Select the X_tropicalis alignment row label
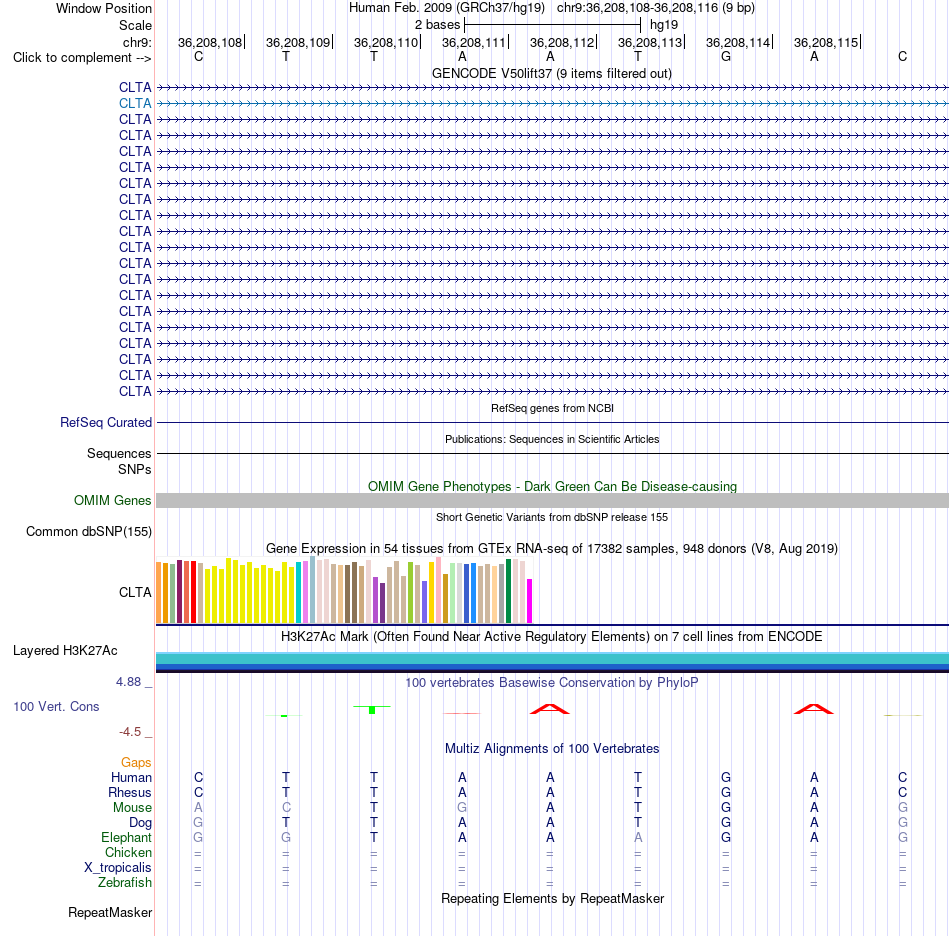Screen dimensions: 950x936 (x=118, y=868)
